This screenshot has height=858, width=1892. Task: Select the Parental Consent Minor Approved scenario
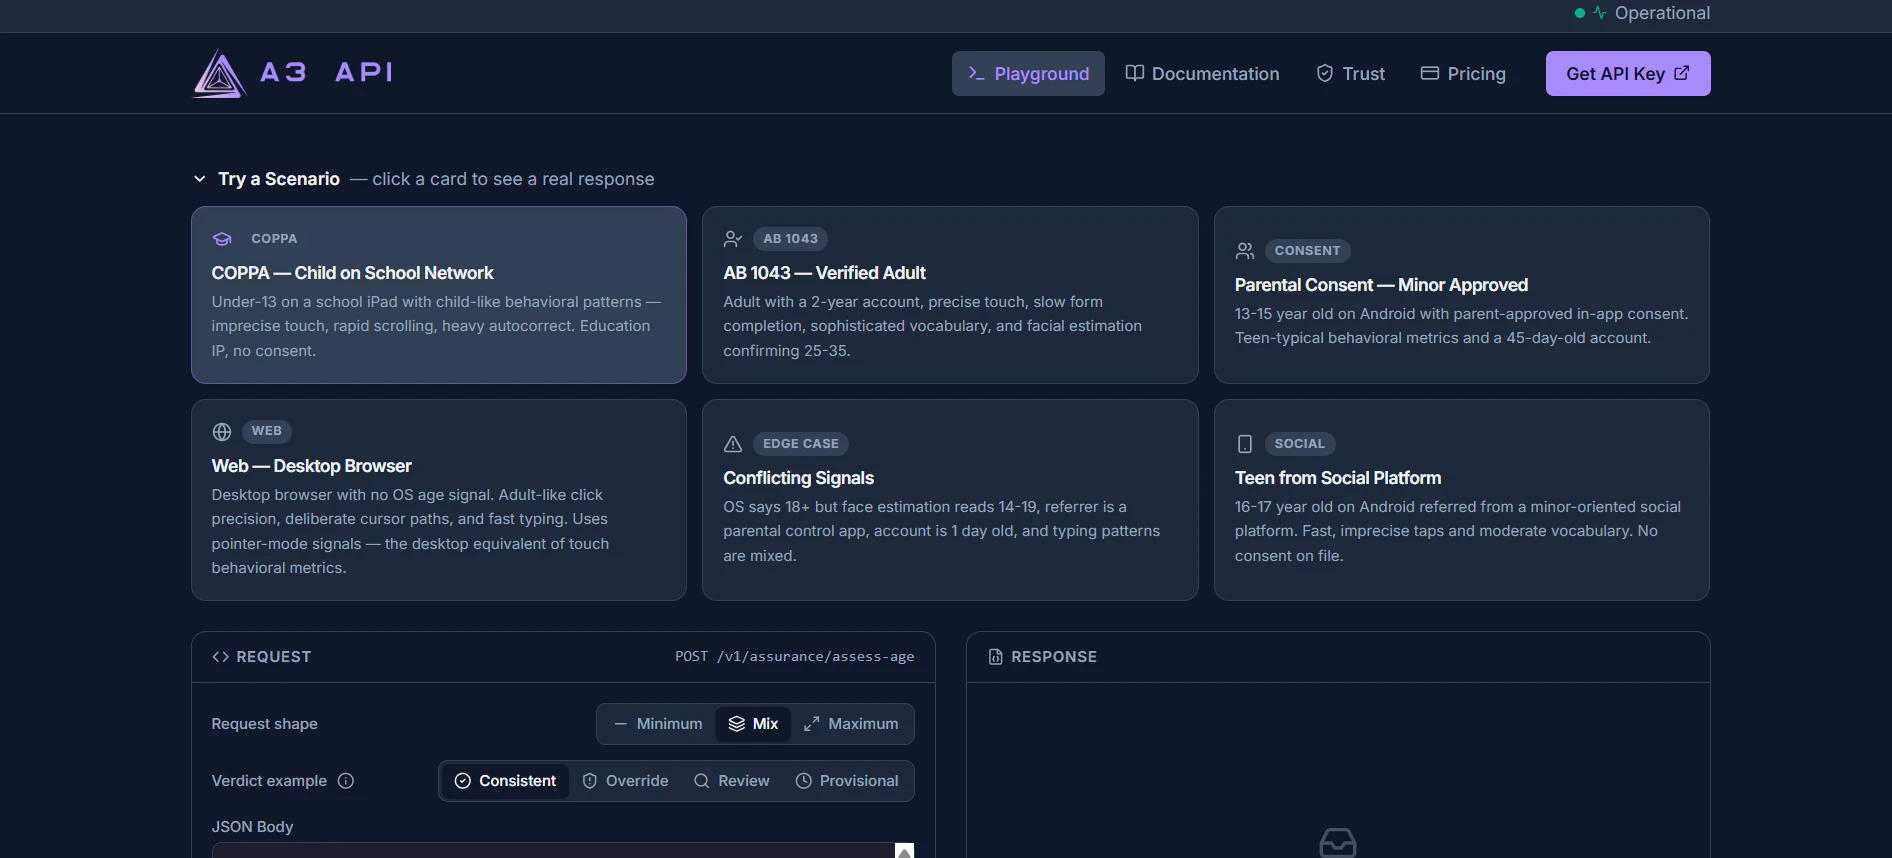[x=1461, y=295]
